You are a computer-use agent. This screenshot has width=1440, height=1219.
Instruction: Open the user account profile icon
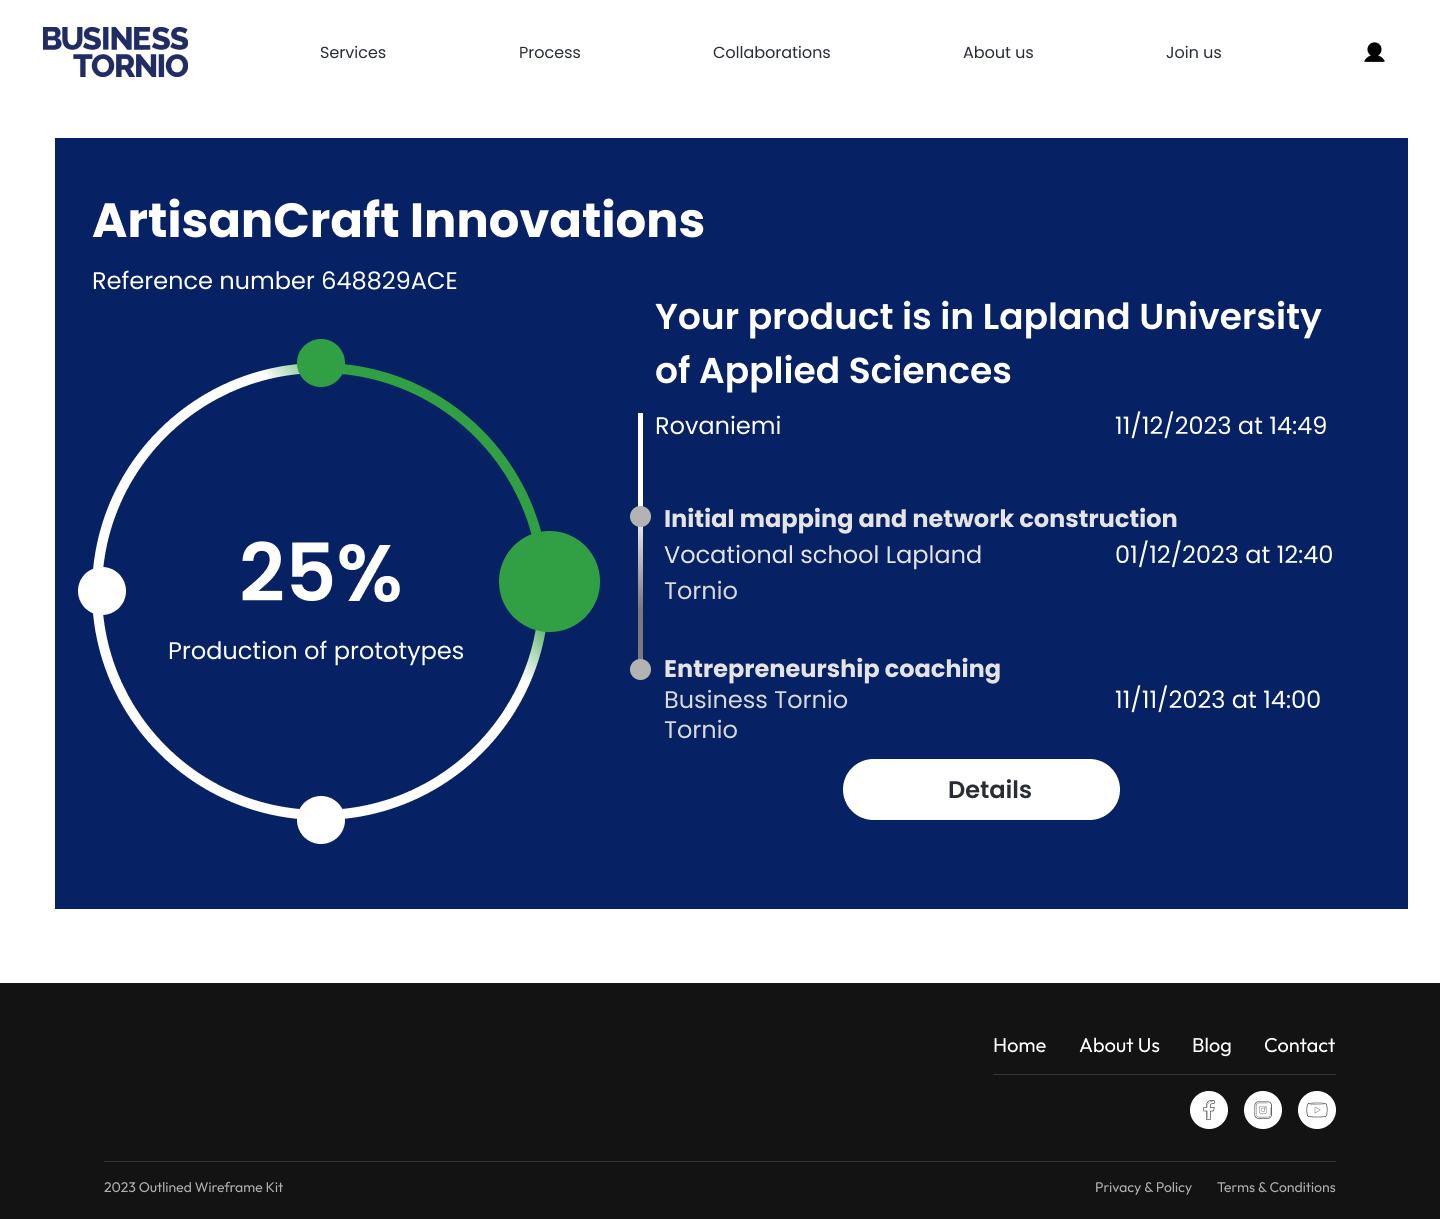tap(1374, 52)
